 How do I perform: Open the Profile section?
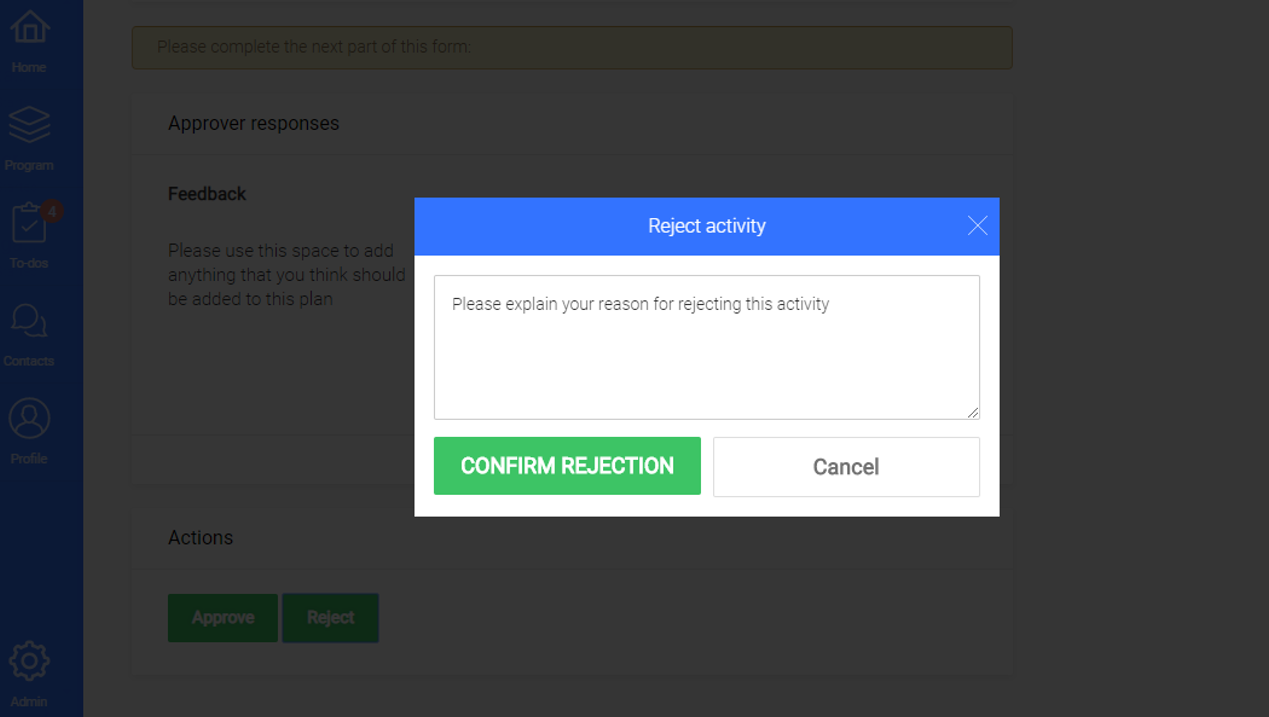coord(28,420)
